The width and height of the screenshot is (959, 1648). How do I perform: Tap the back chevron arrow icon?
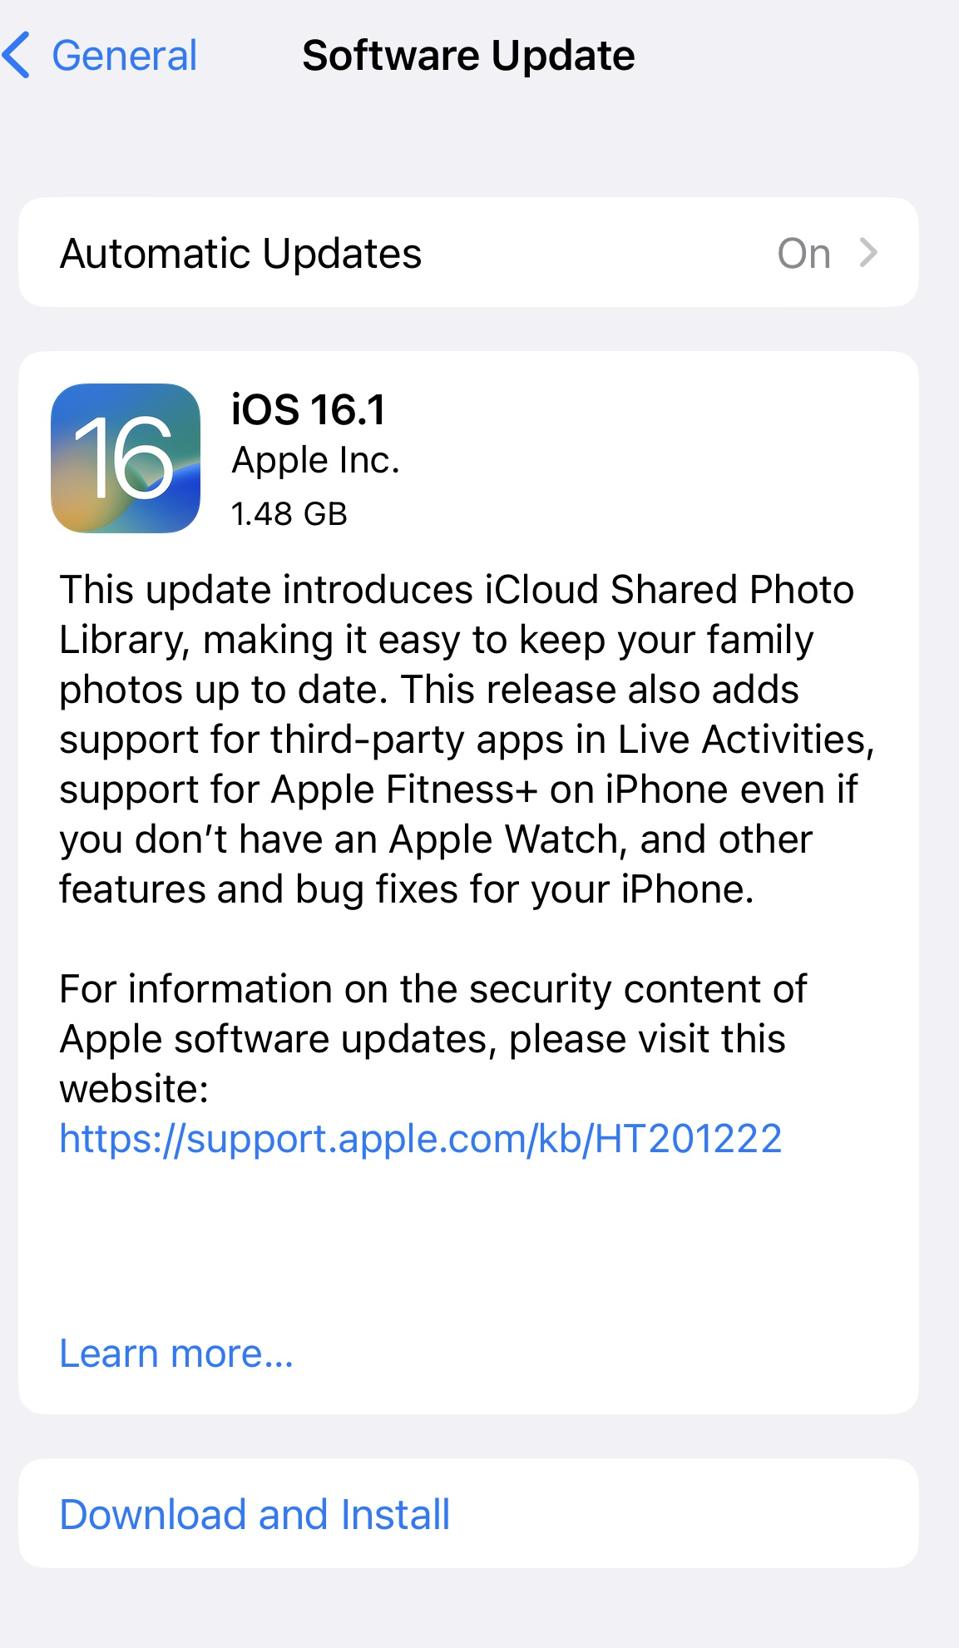(17, 55)
